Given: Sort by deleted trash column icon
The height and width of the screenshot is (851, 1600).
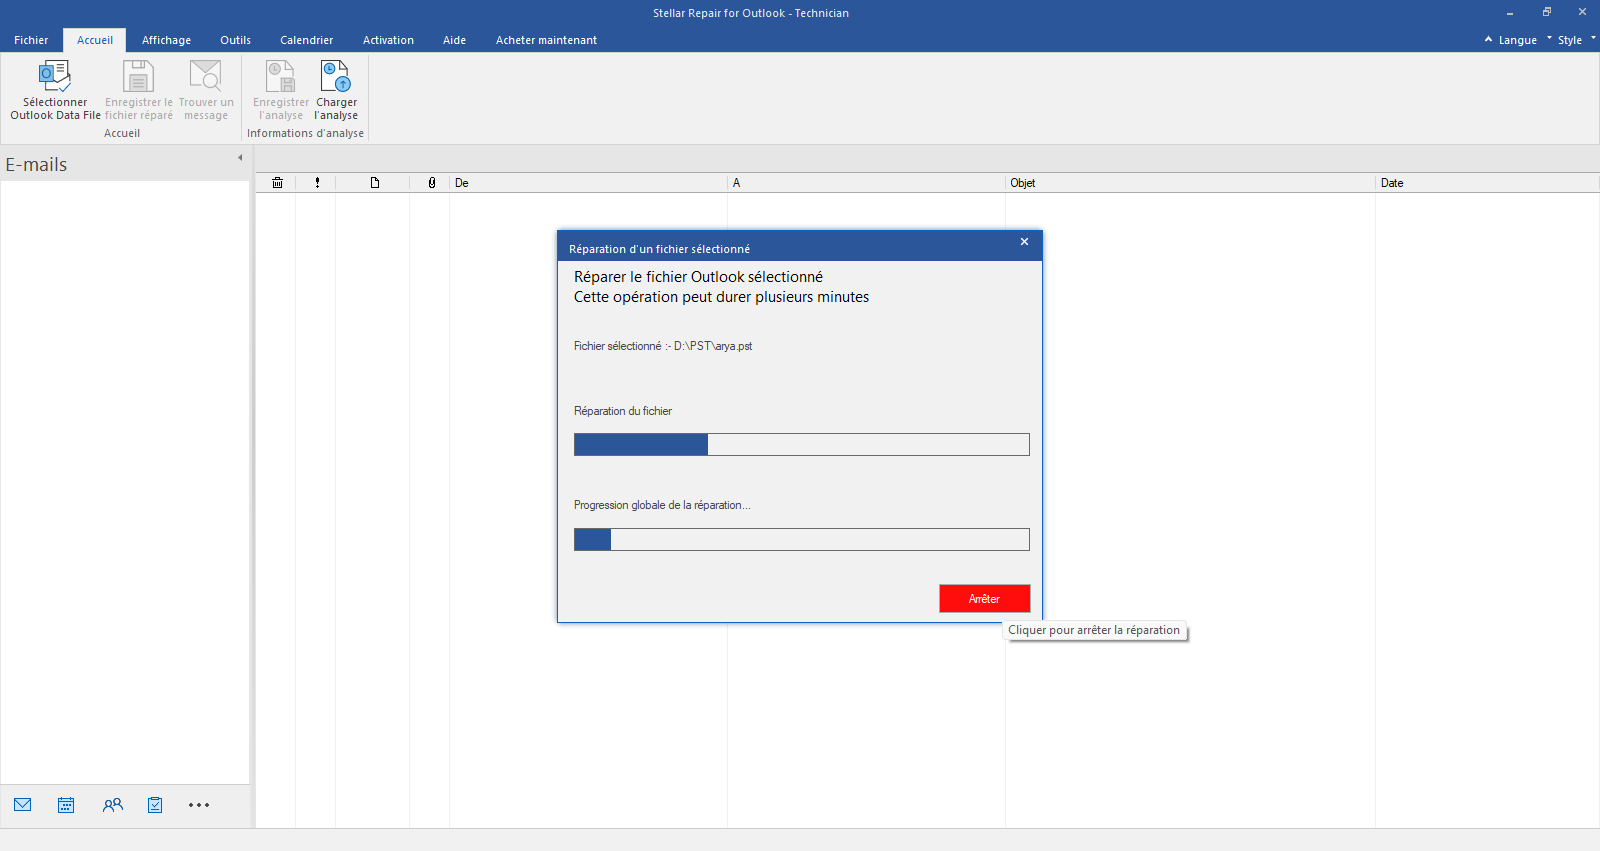Looking at the screenshot, I should [277, 183].
